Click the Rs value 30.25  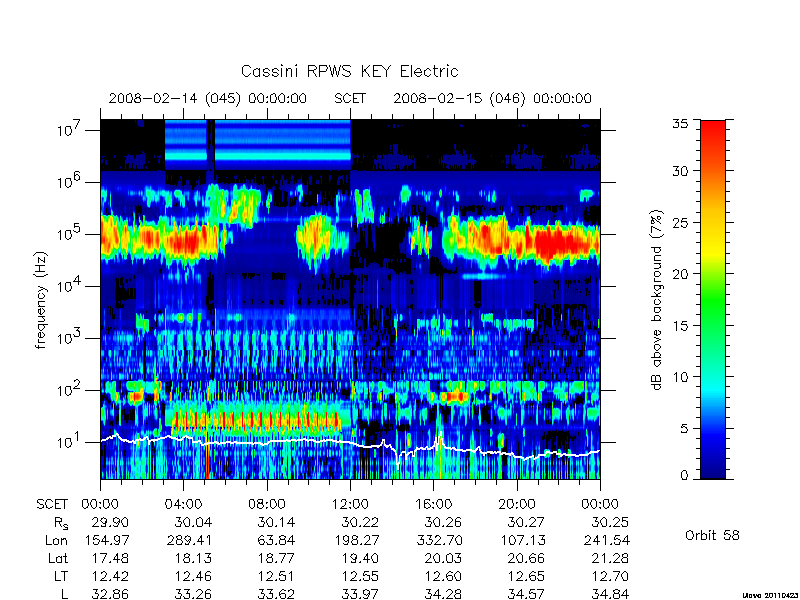(610, 522)
